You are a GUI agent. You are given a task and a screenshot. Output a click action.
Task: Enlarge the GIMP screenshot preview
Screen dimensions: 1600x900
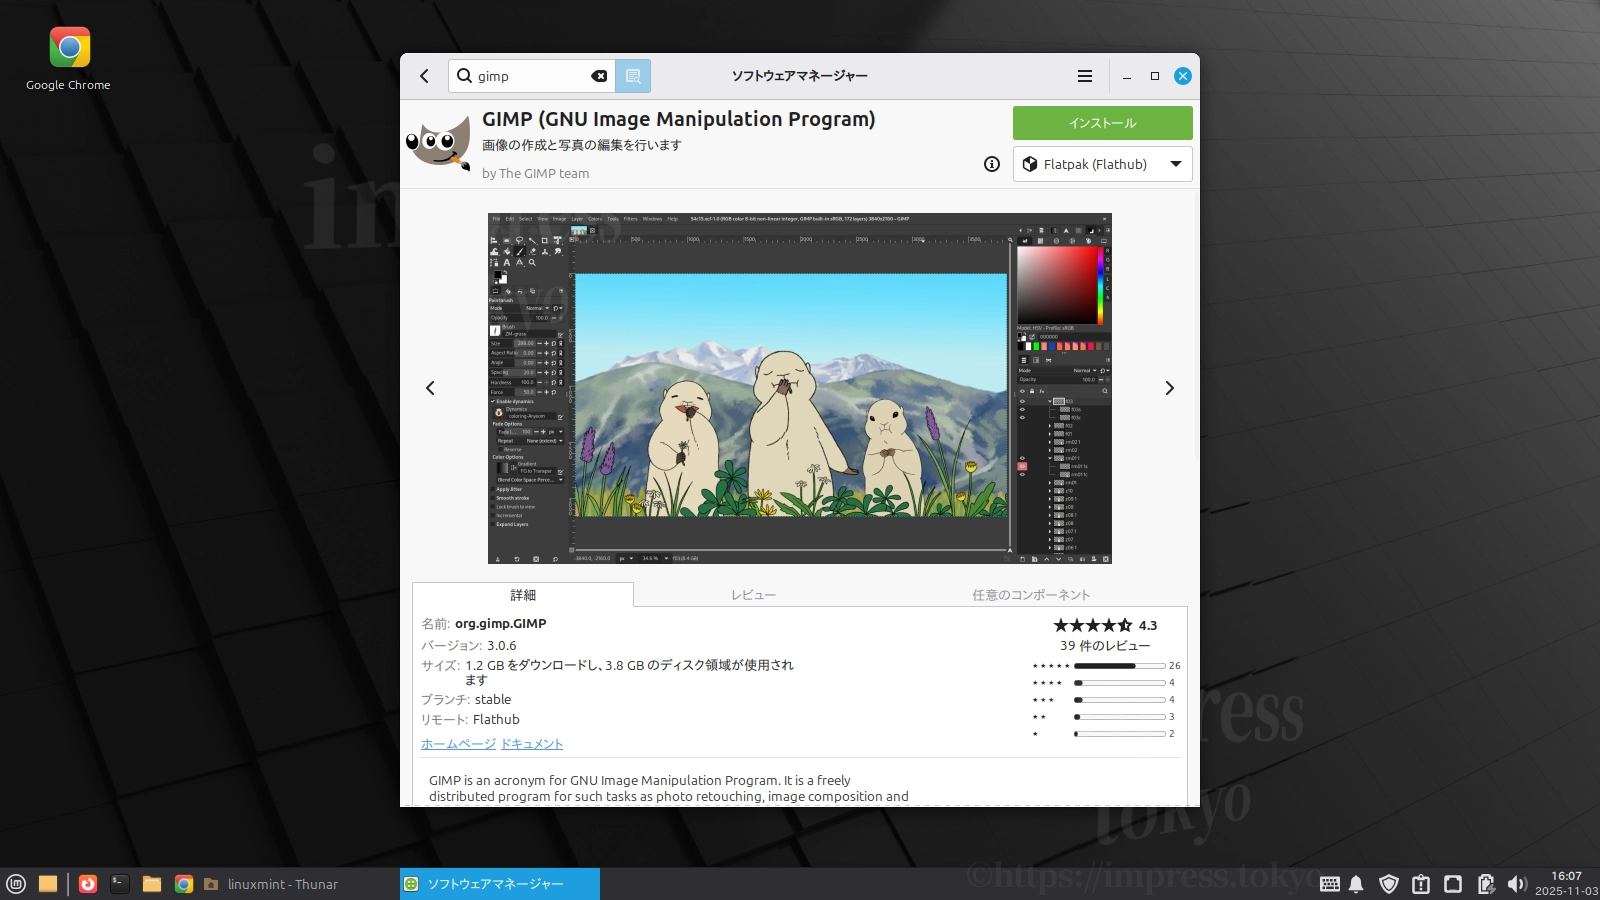click(800, 388)
